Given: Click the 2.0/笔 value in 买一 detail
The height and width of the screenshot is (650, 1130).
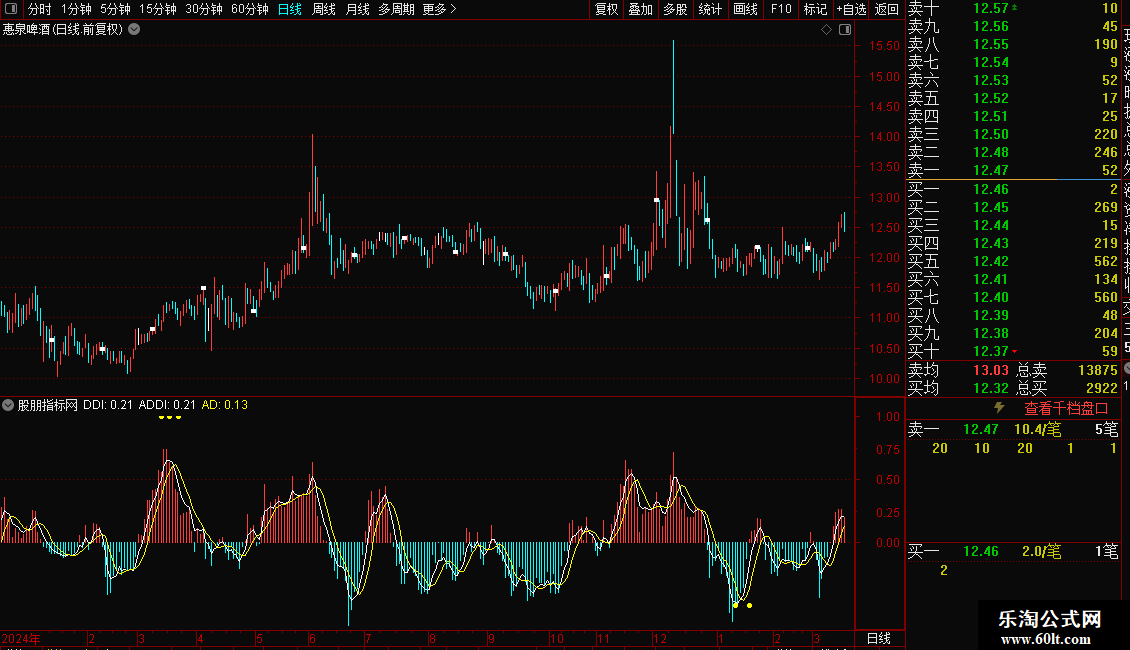Looking at the screenshot, I should 1041,551.
